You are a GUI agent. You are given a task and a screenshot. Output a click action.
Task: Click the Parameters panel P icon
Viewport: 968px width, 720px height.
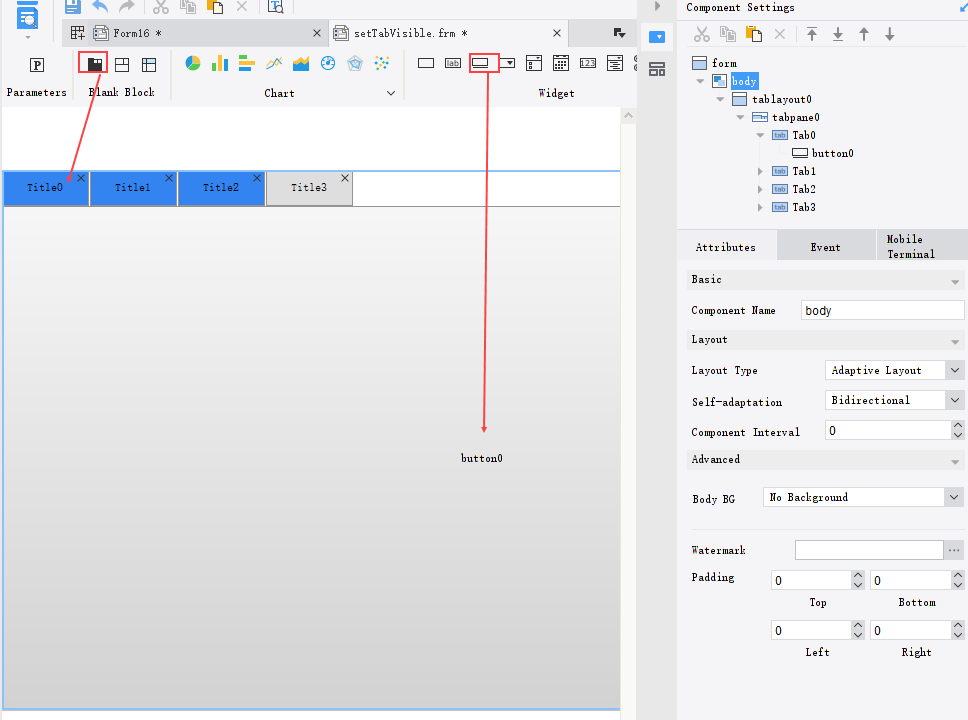pyautogui.click(x=36, y=65)
